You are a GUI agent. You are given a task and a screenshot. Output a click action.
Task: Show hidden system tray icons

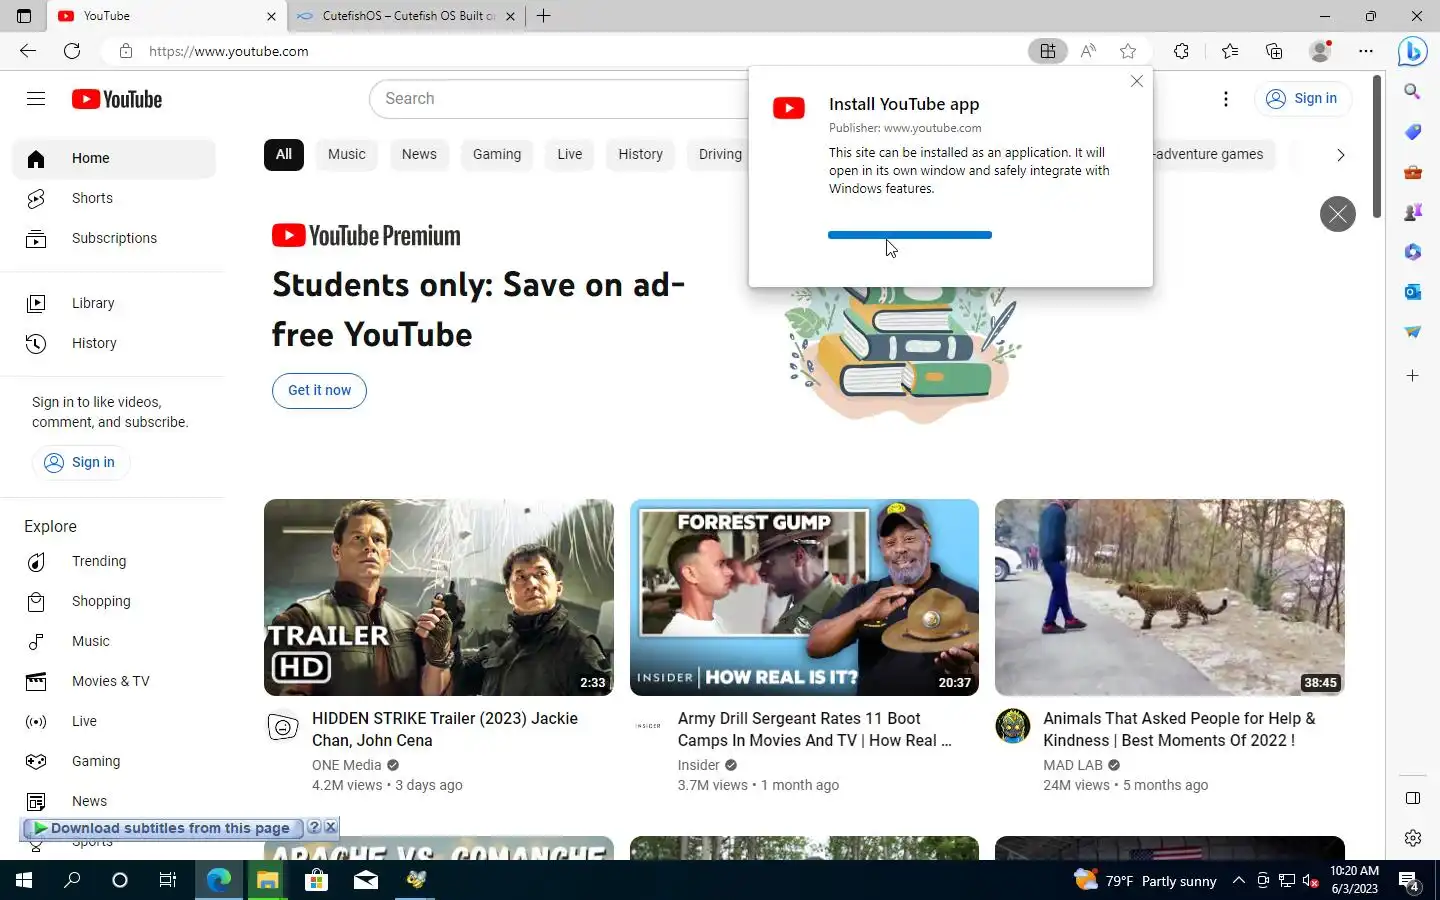[x=1238, y=881]
